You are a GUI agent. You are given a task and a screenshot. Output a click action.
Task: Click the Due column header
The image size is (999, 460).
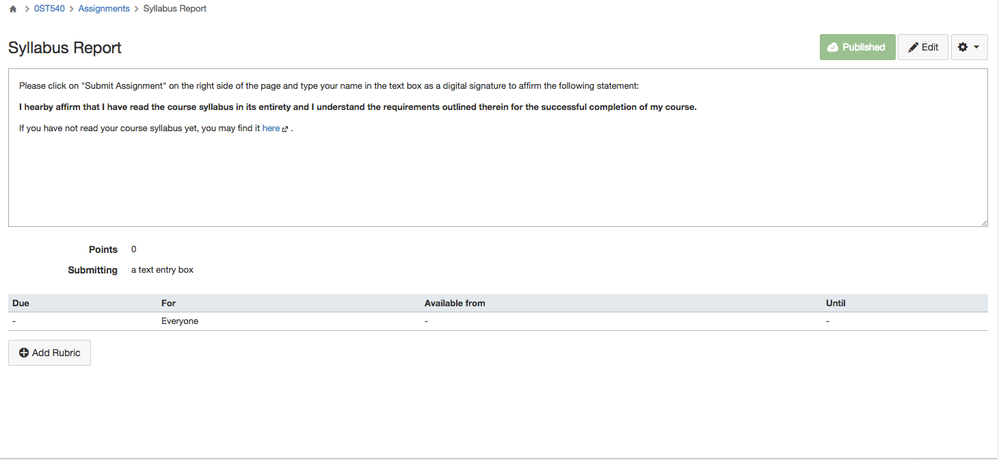[20, 303]
